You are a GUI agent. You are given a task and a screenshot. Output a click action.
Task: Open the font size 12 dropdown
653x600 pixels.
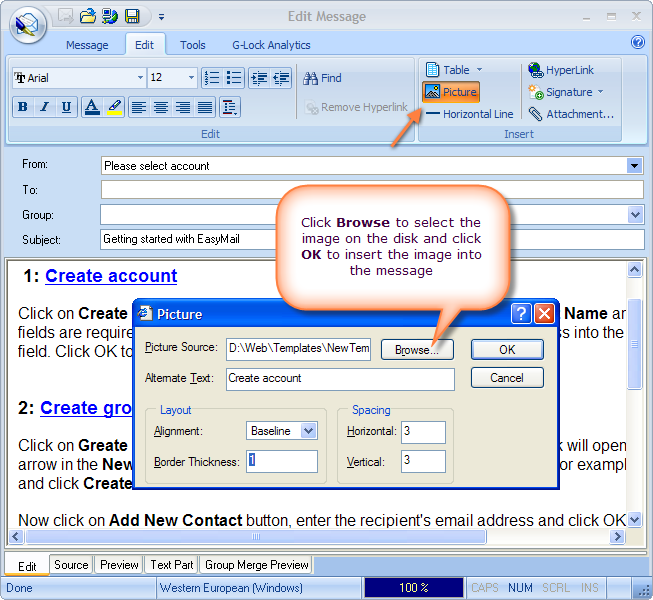point(191,78)
